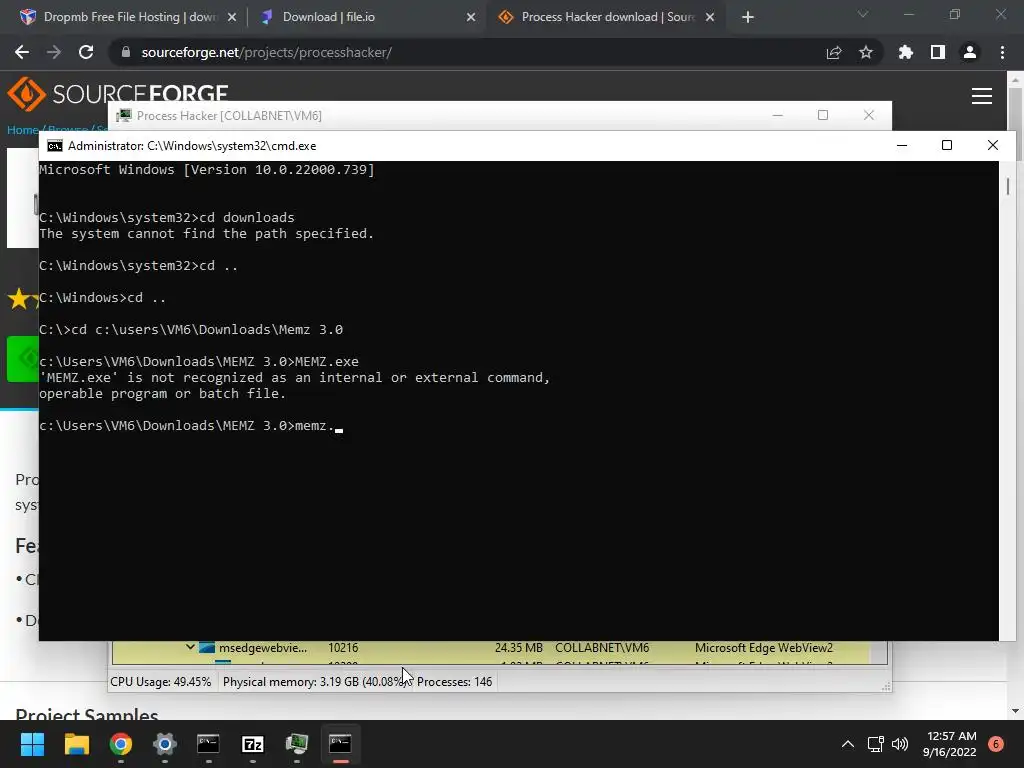Click PID 10216 in Process Hacker
This screenshot has width=1024, height=768.
[343, 648]
